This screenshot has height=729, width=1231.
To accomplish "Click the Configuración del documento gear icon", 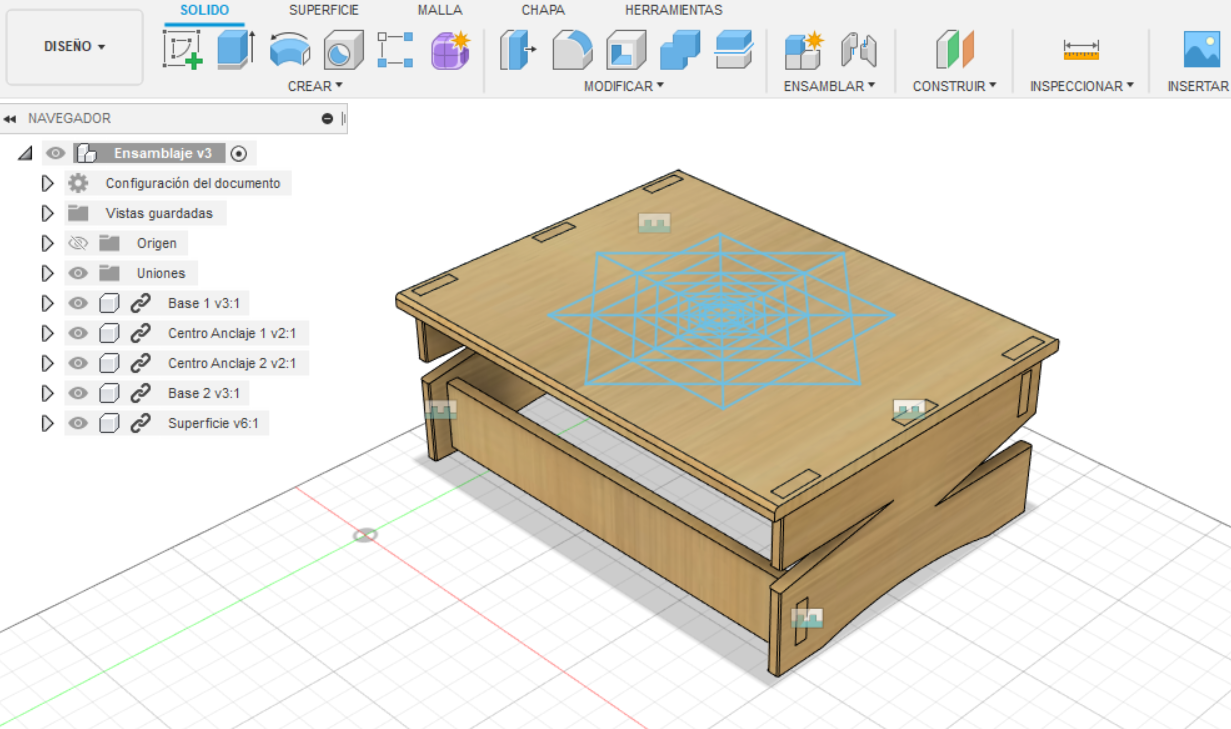I will click(x=78, y=183).
